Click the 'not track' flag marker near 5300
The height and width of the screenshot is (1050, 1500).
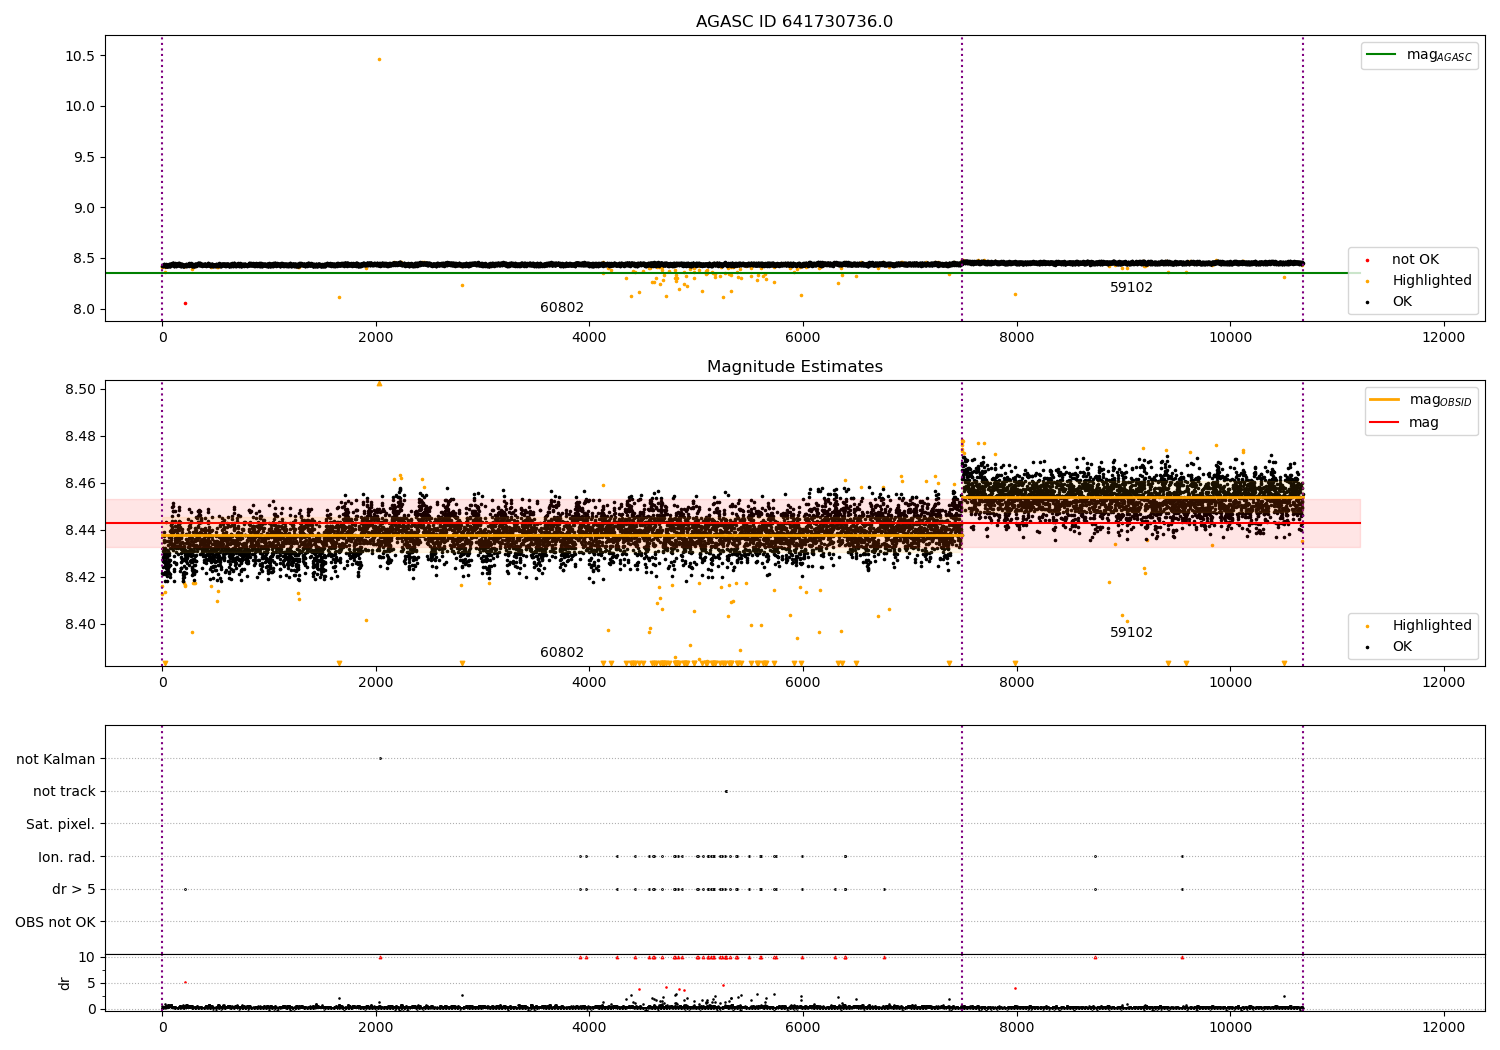pyautogui.click(x=726, y=791)
